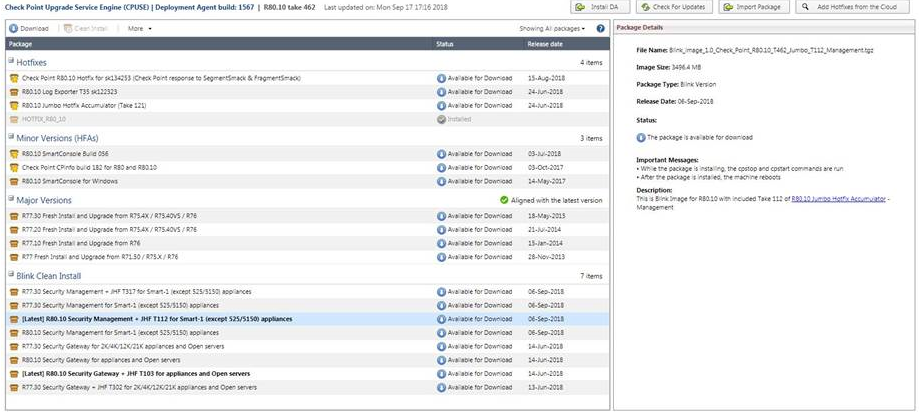Click the Install DA button
This screenshot has height=414, width=919.
click(x=600, y=7)
